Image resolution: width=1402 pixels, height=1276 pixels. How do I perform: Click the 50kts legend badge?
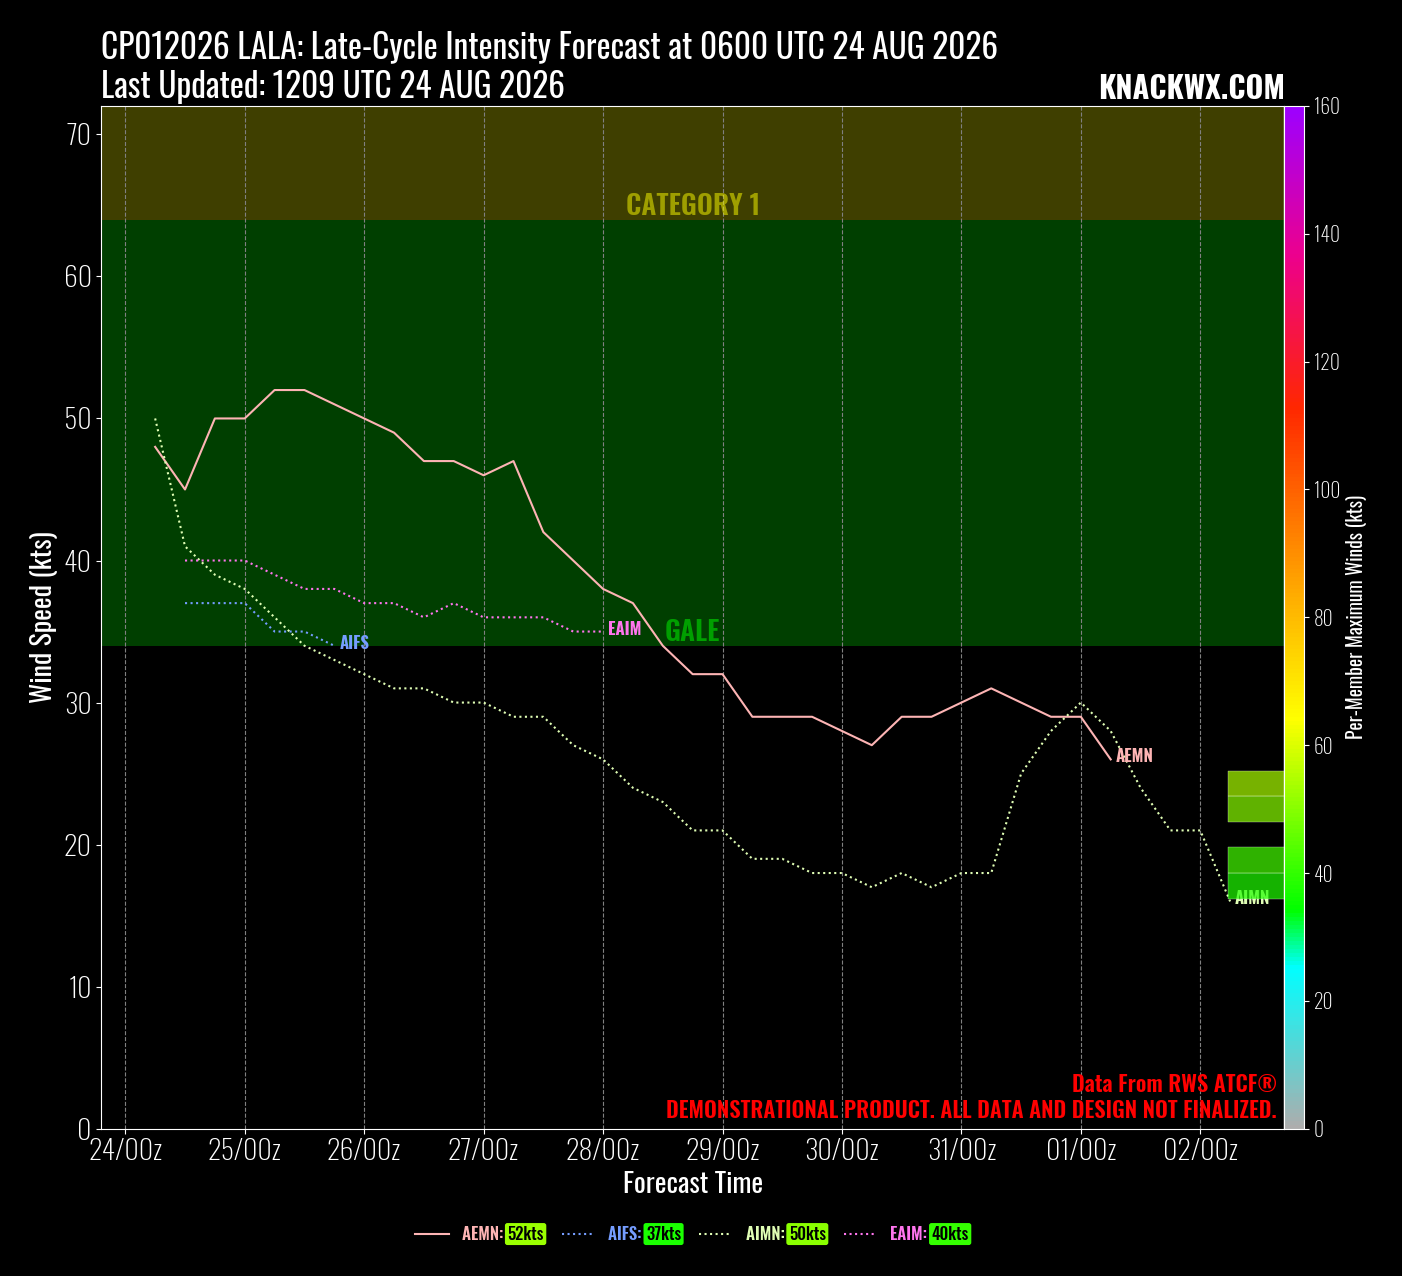[808, 1234]
